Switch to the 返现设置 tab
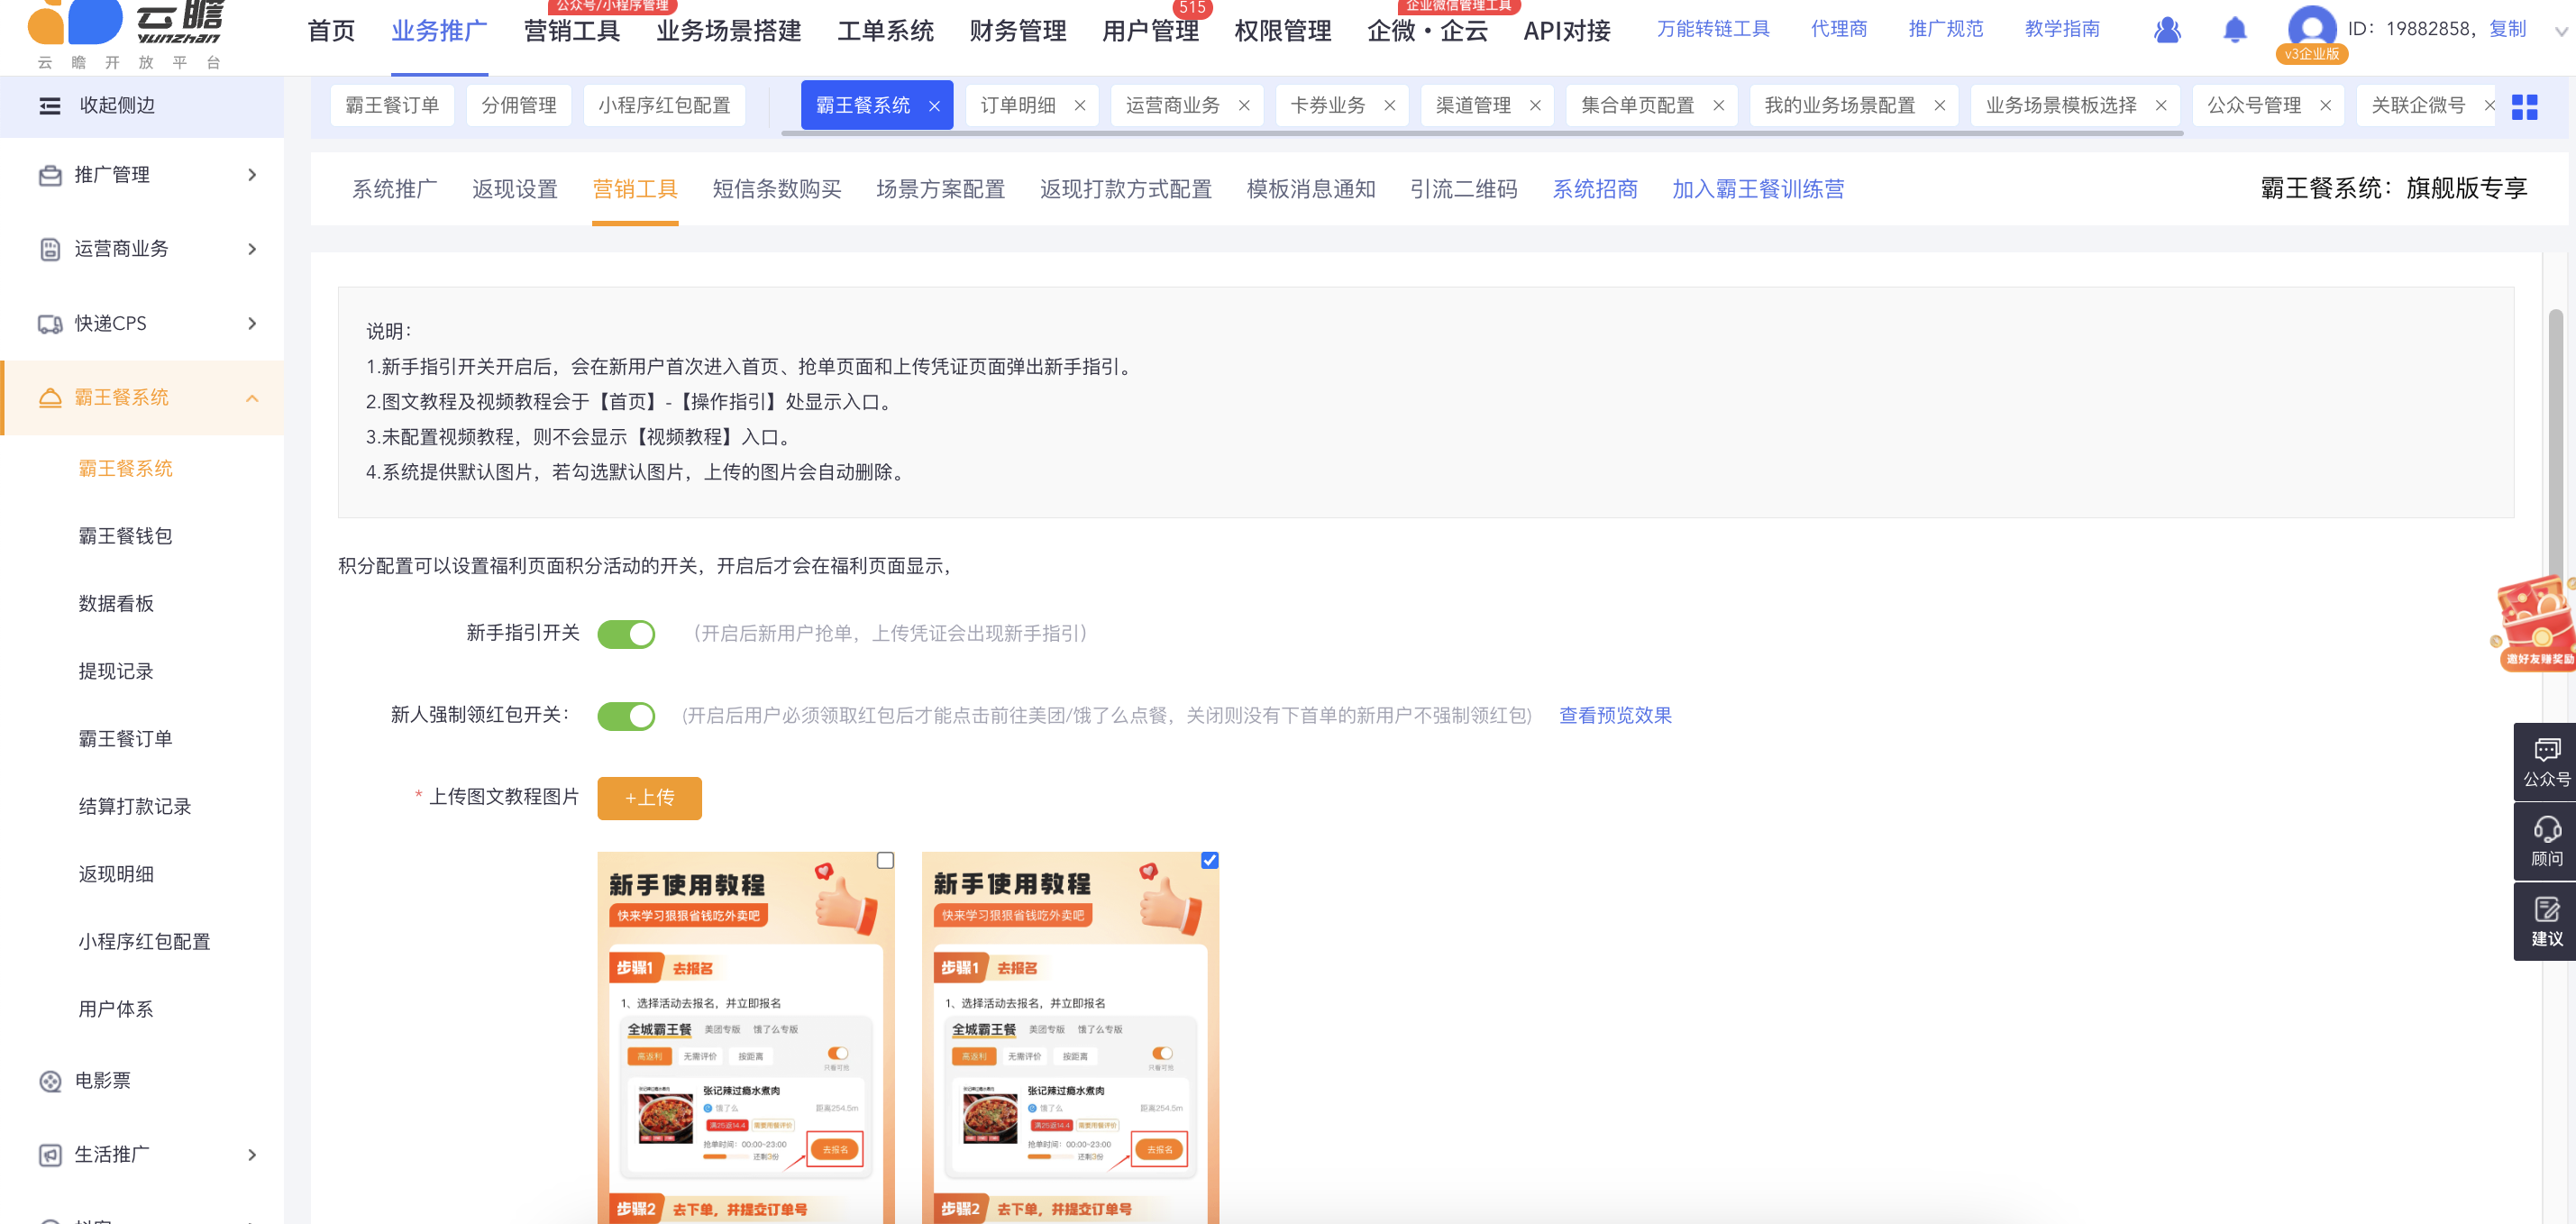2576x1224 pixels. [514, 189]
